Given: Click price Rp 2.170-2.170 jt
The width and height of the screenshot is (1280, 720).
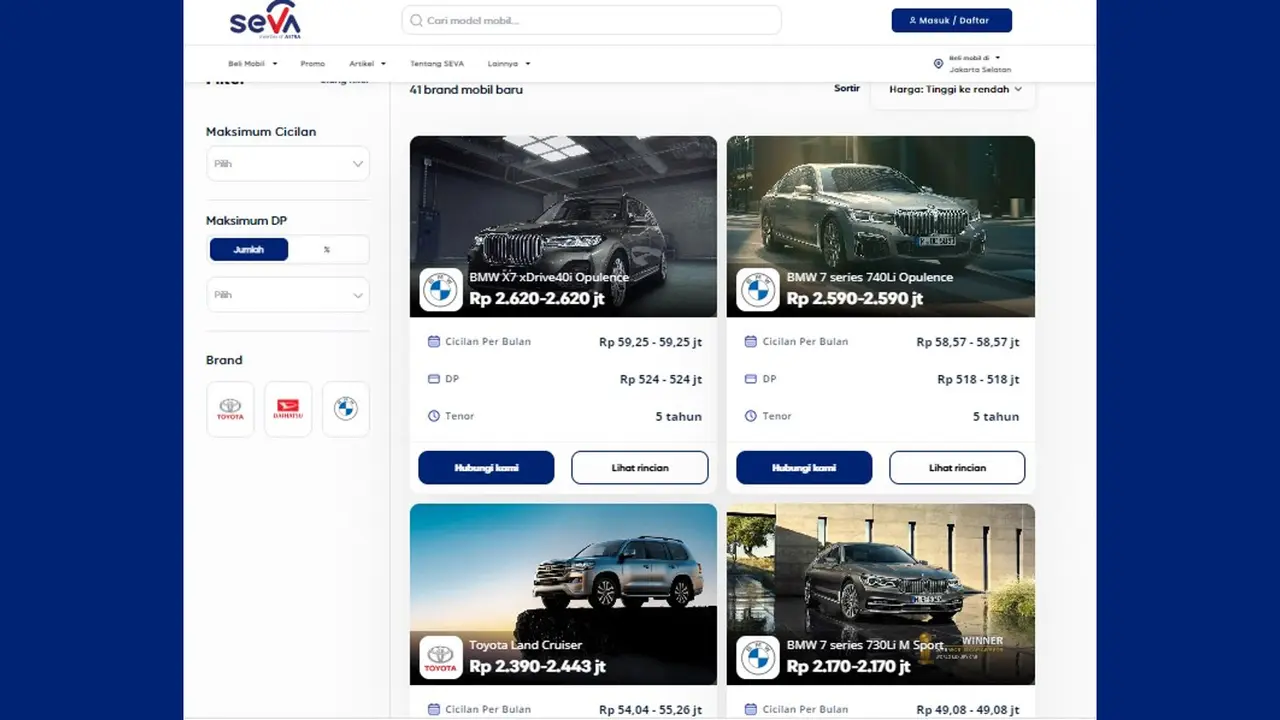Looking at the screenshot, I should (x=849, y=666).
